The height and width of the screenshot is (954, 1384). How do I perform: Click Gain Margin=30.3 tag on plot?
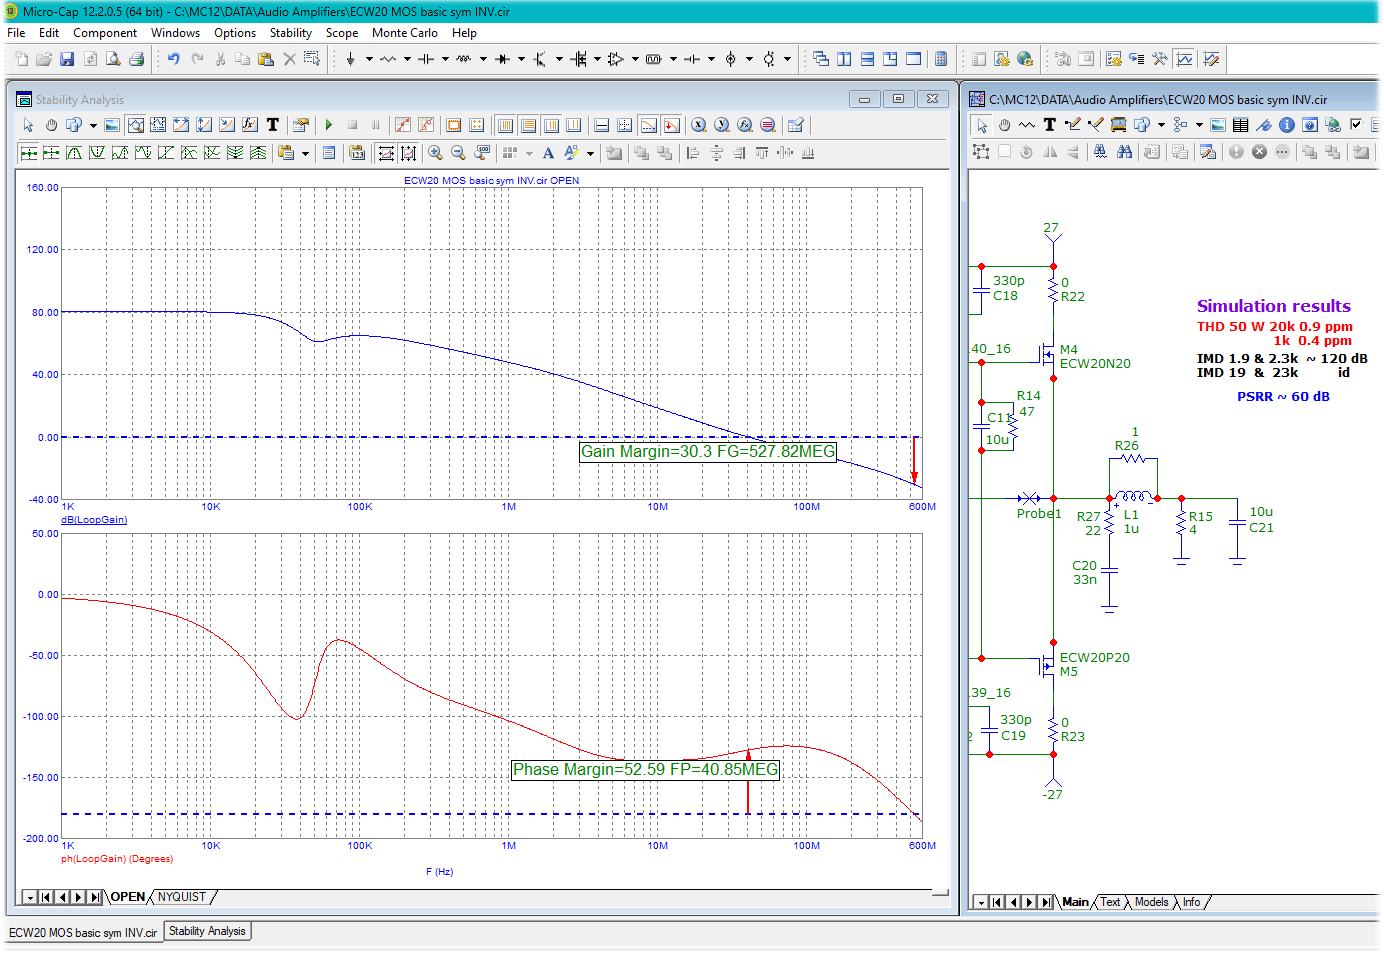pos(708,452)
